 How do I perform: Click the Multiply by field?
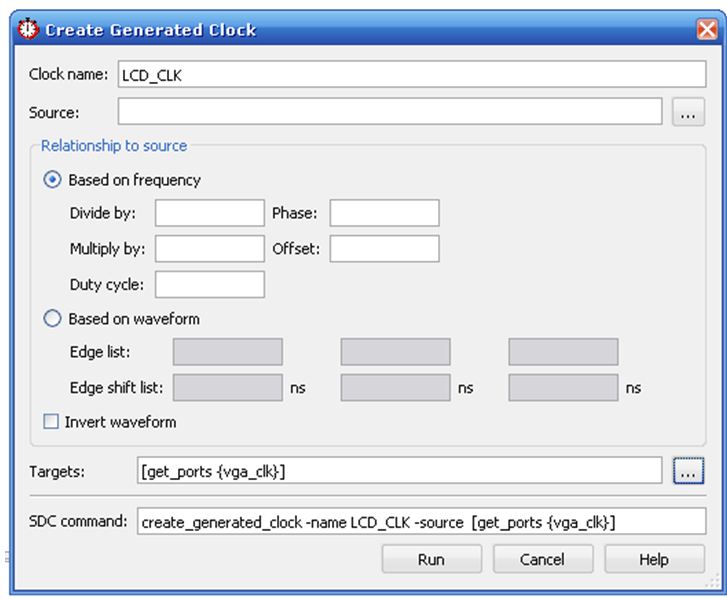(210, 249)
